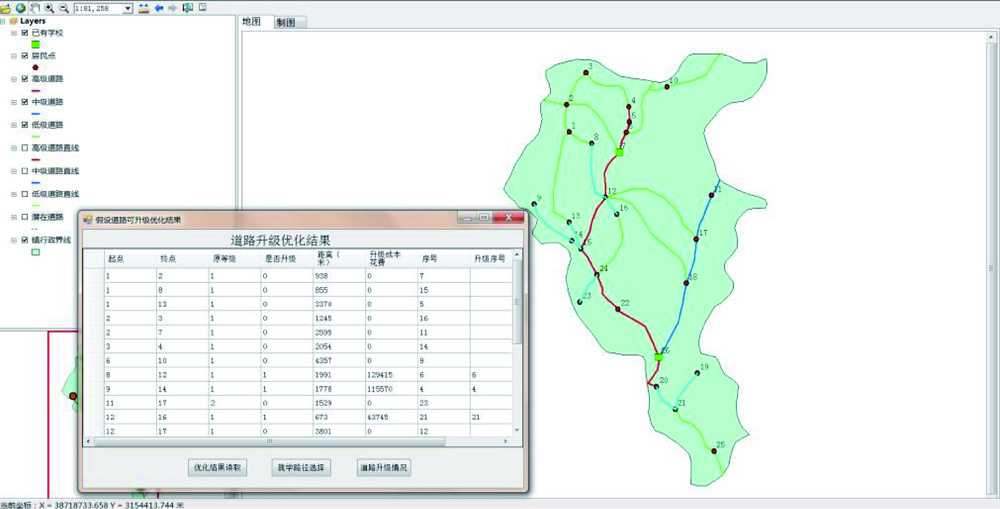Switch to the 制图 tab
Screen dimensions: 1000x509
[285, 23]
